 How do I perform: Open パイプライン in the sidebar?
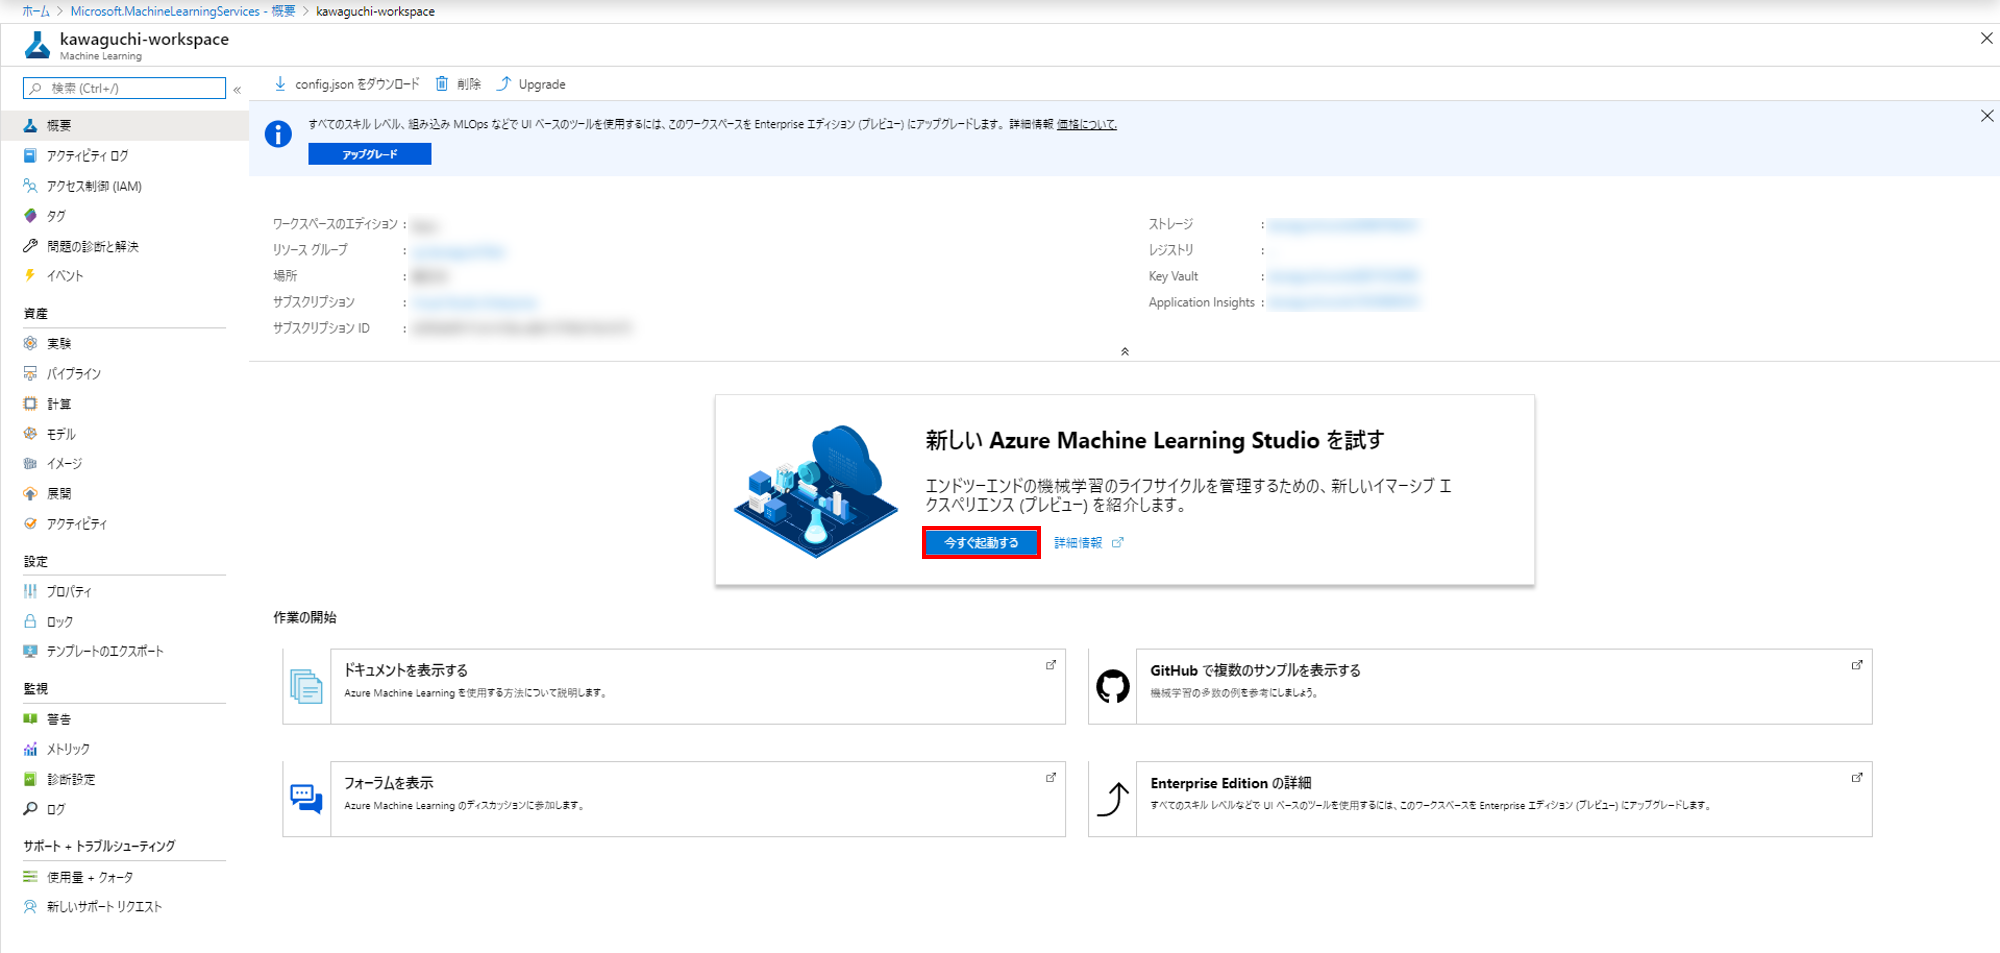pos(73,374)
